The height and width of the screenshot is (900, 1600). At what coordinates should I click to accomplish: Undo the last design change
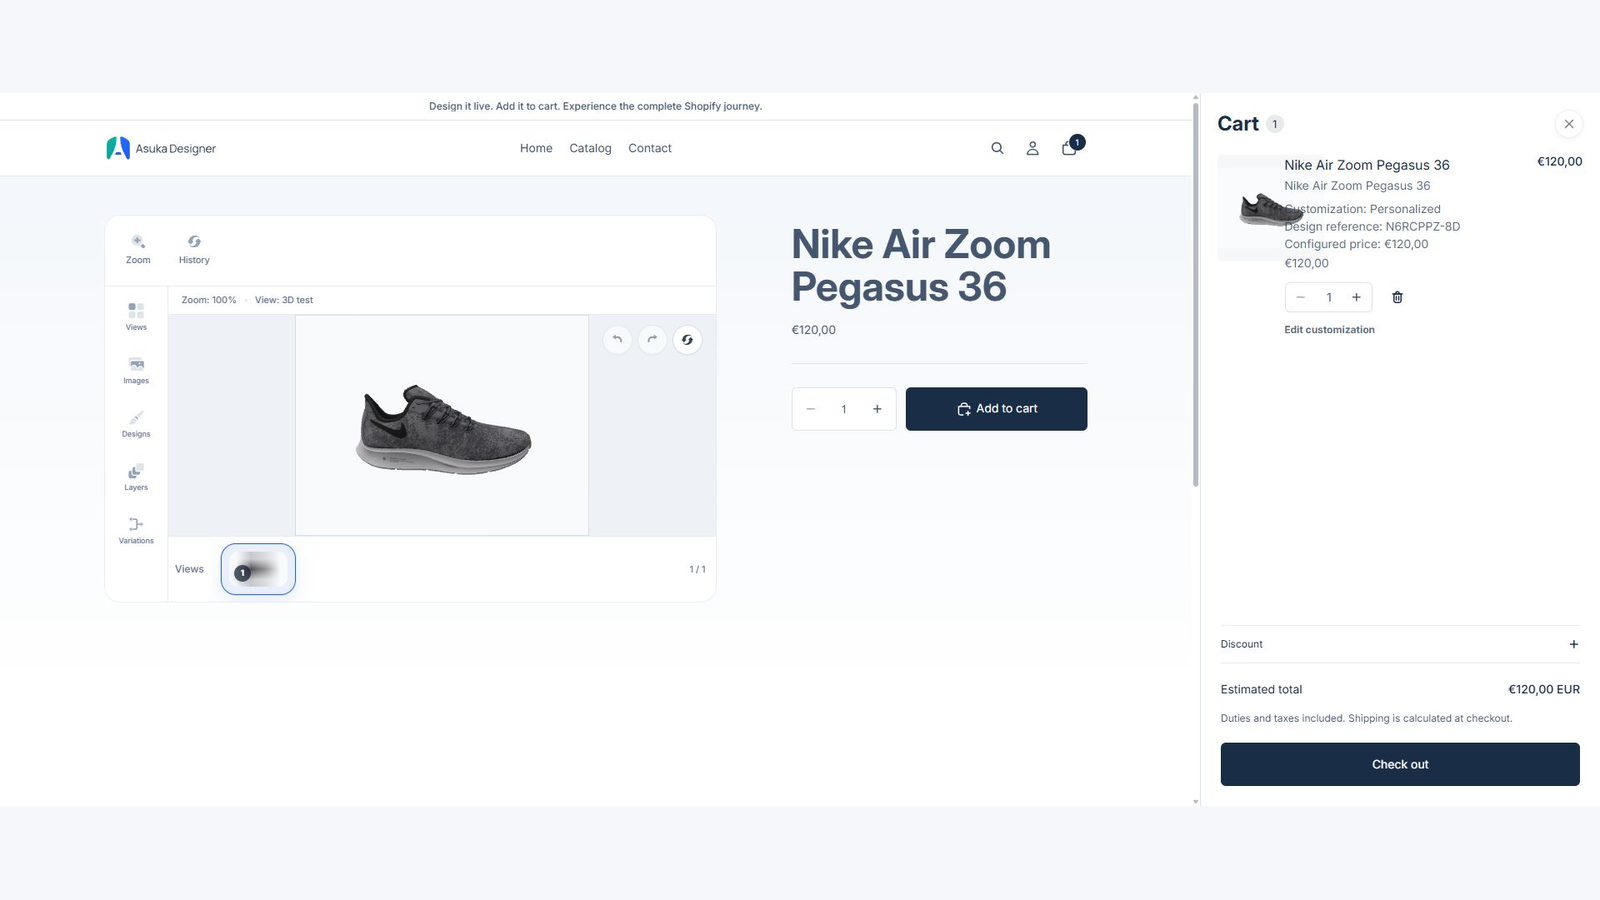tap(617, 339)
